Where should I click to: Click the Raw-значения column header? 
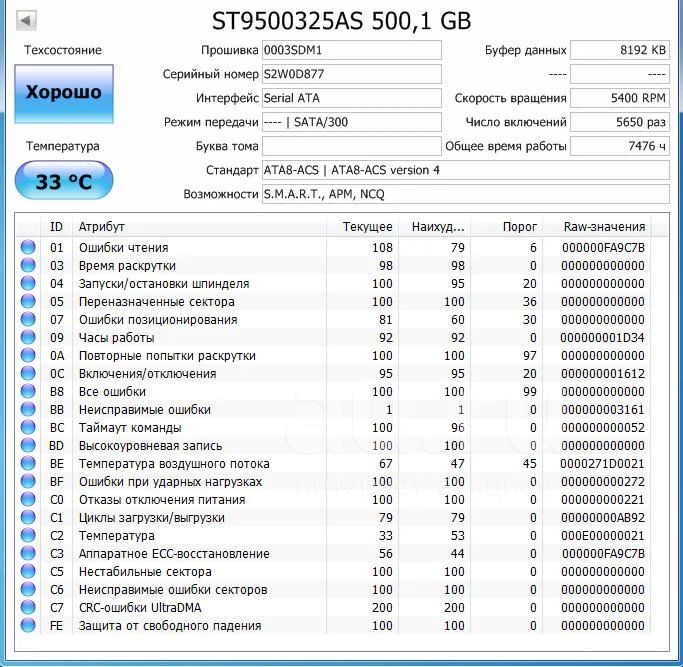pyautogui.click(x=597, y=227)
